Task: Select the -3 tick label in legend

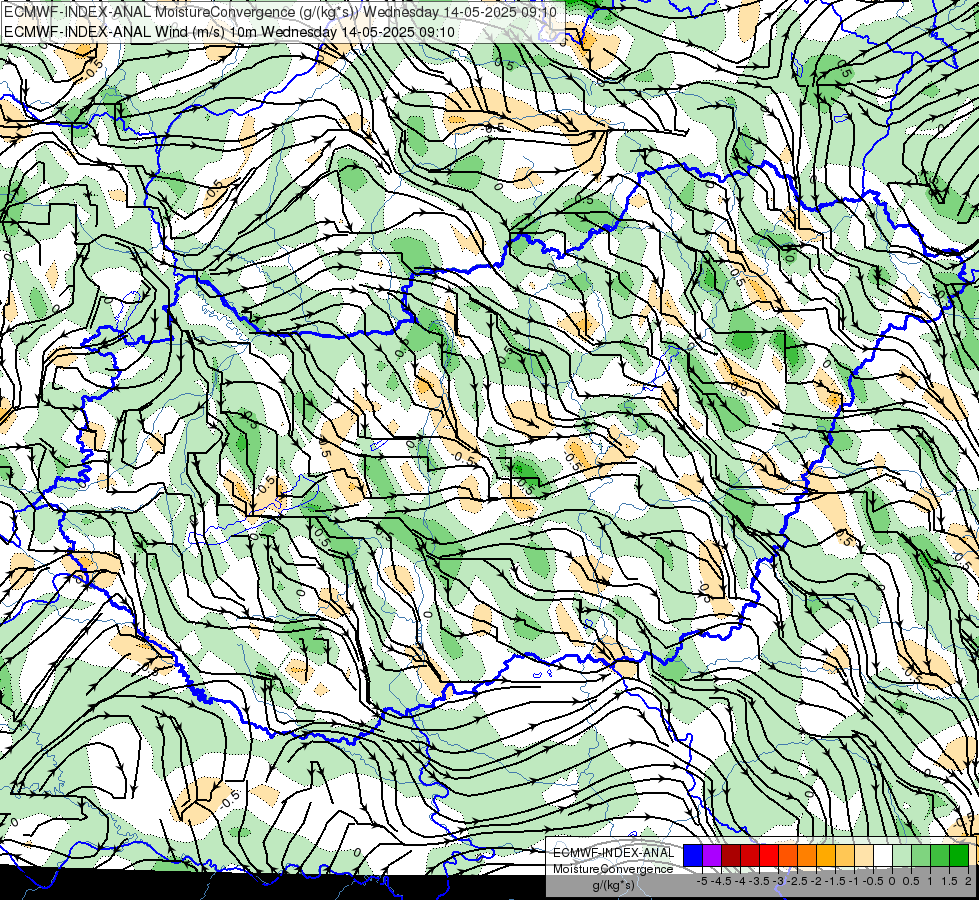Action: coord(778,881)
